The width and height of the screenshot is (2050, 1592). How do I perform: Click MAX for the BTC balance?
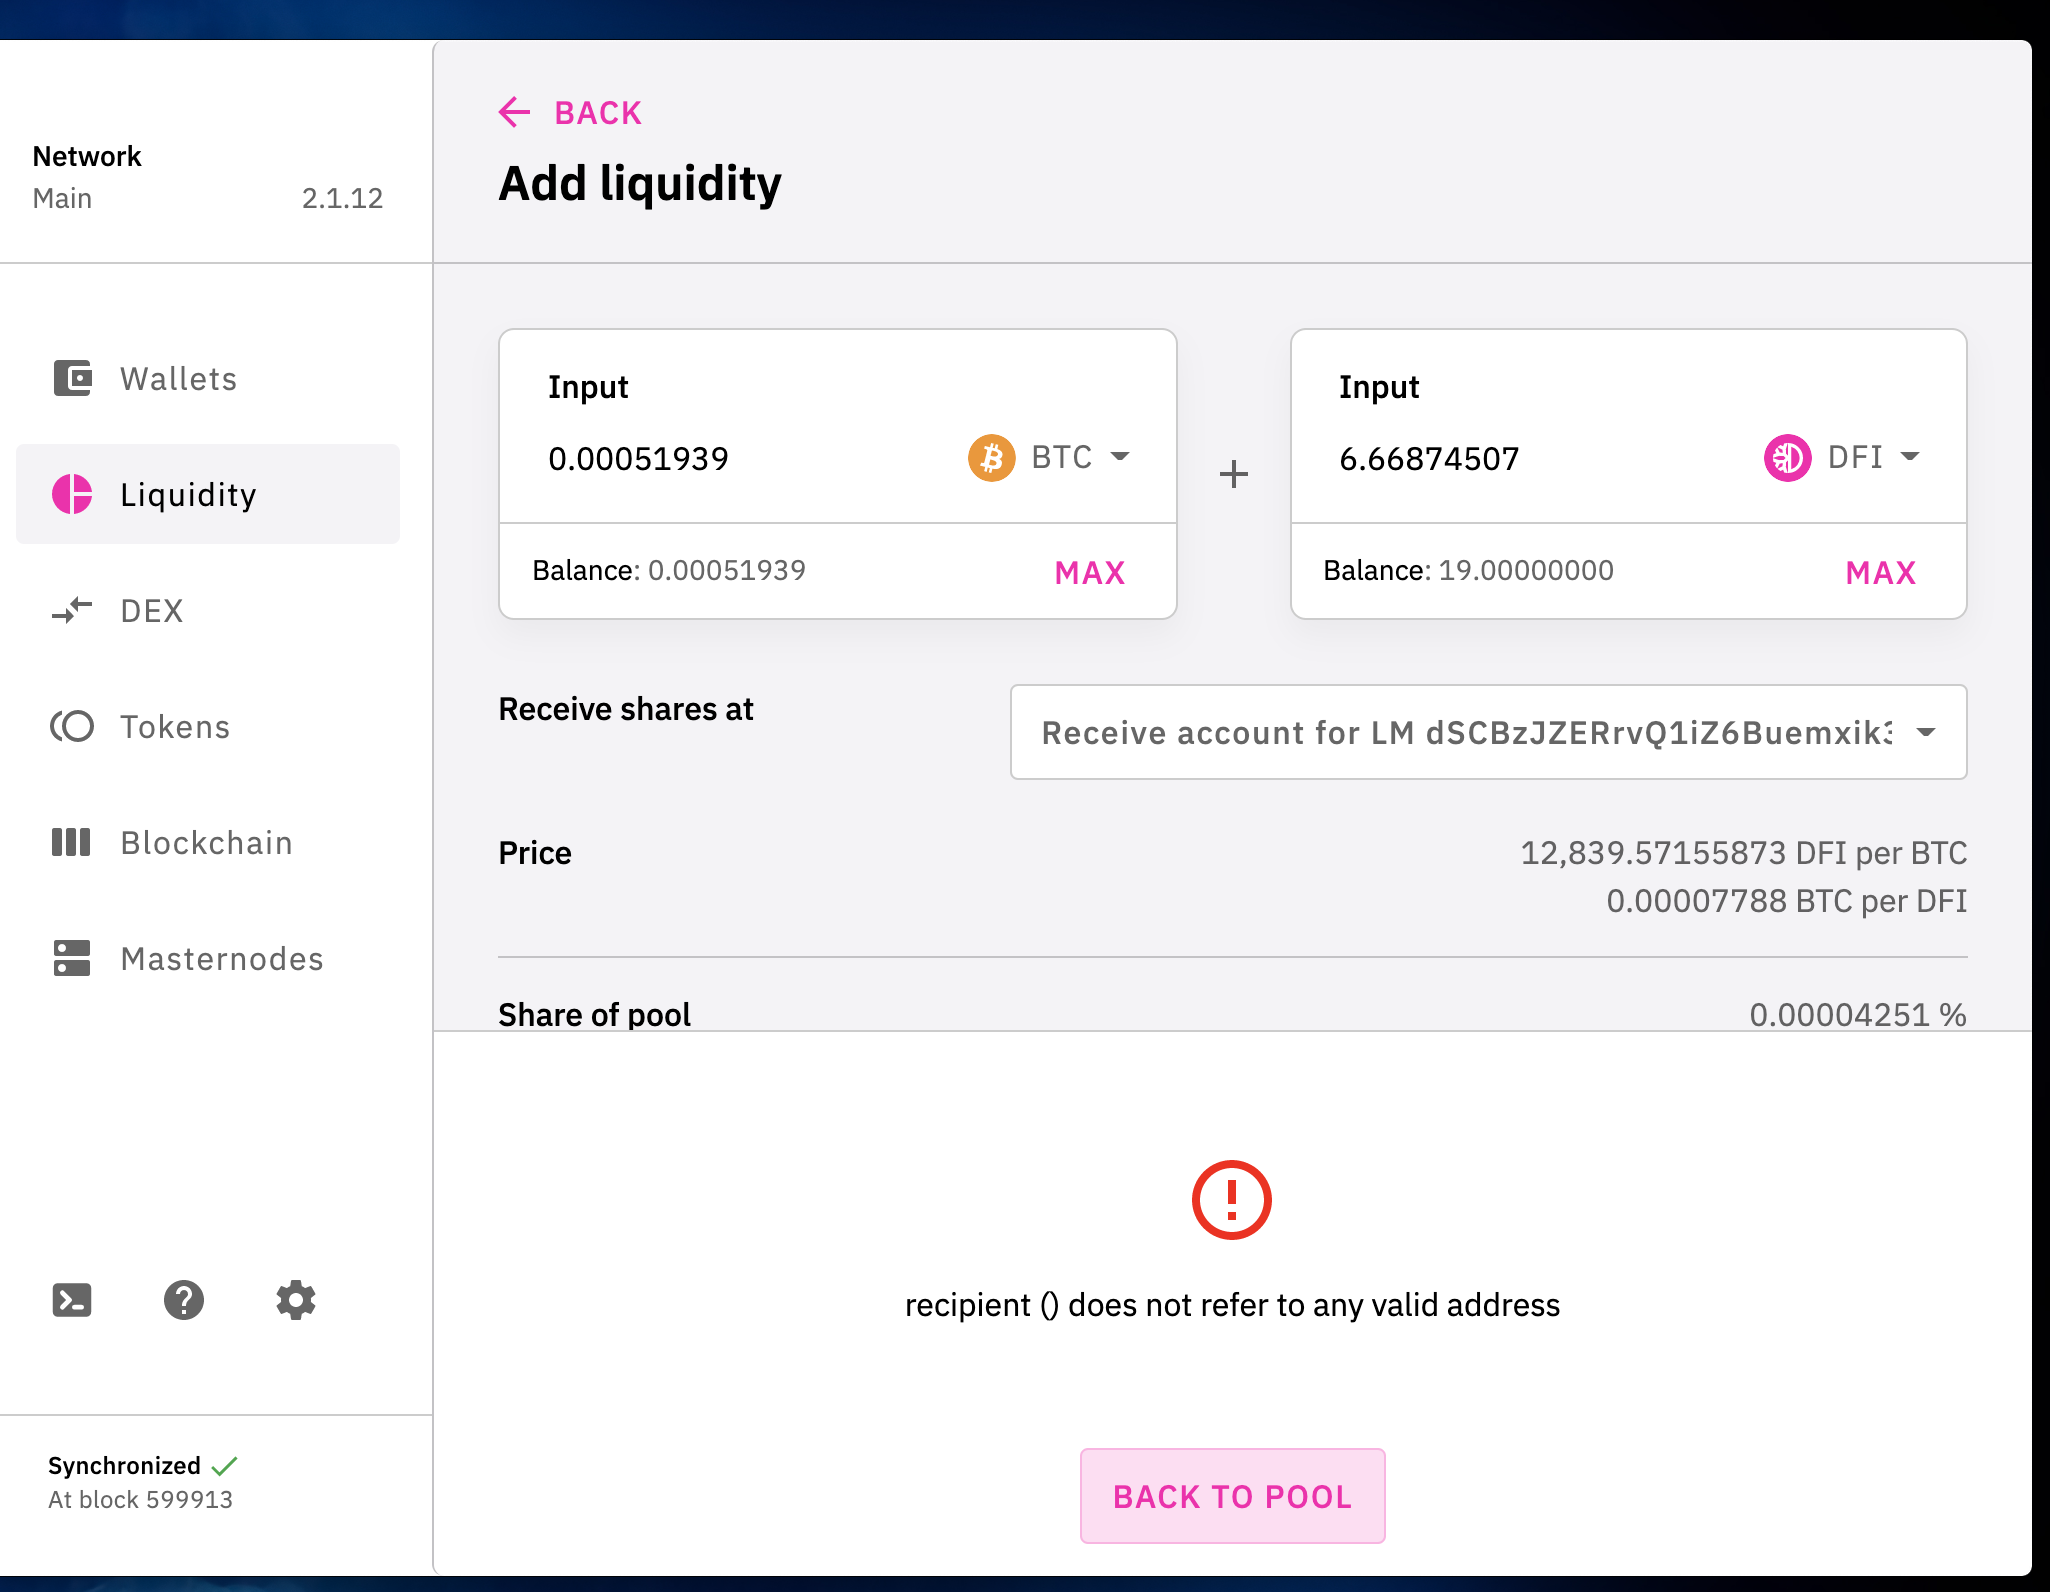1090,572
